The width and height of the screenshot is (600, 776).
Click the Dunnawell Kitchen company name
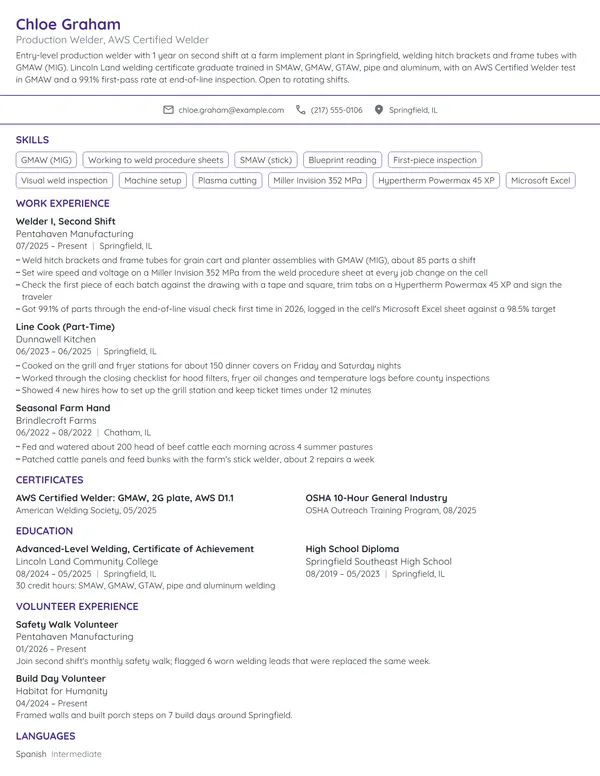(x=55, y=339)
